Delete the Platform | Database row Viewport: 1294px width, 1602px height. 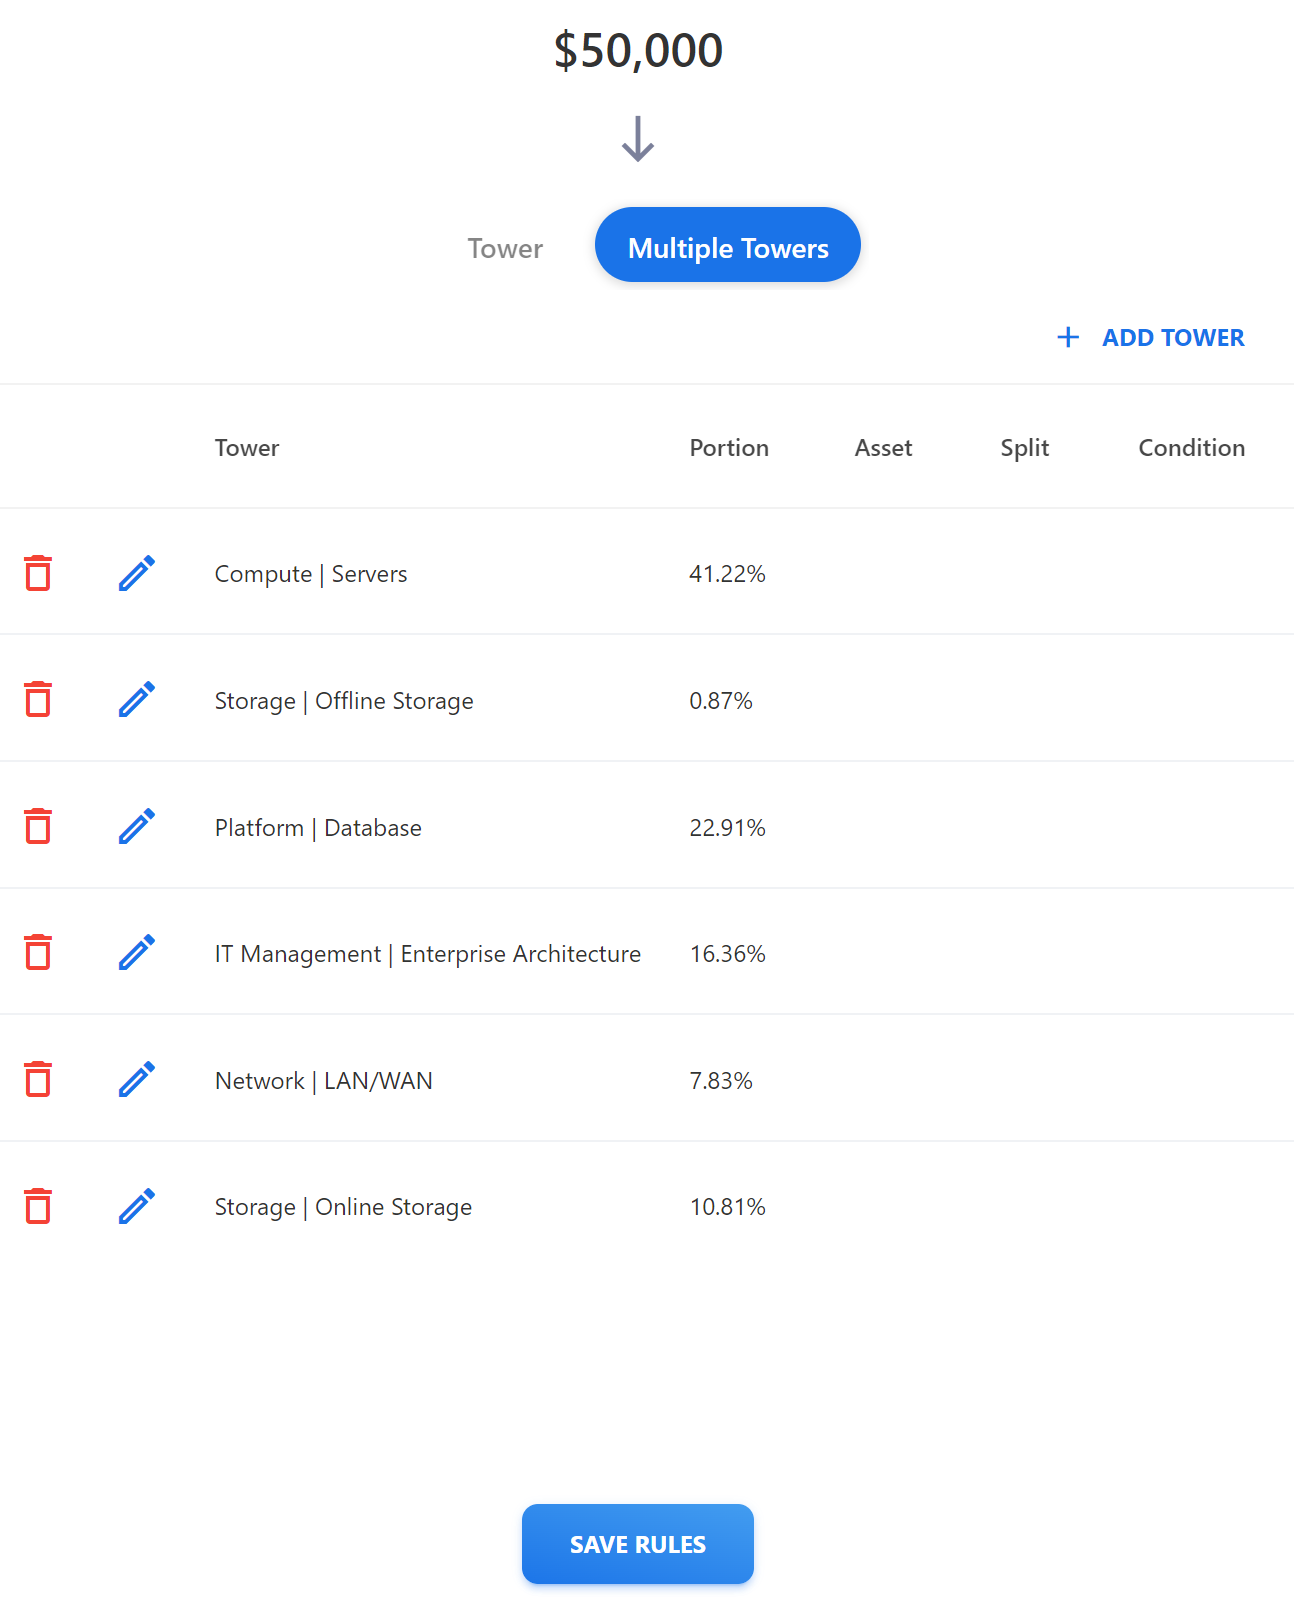(38, 827)
